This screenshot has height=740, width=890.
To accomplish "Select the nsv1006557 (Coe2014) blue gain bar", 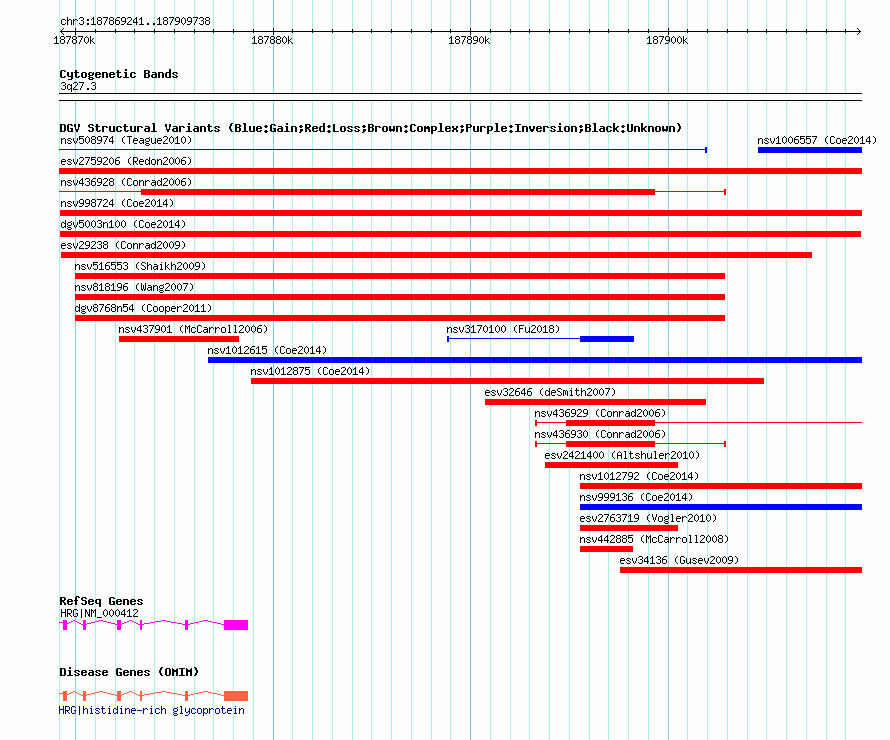I will 809,150.
